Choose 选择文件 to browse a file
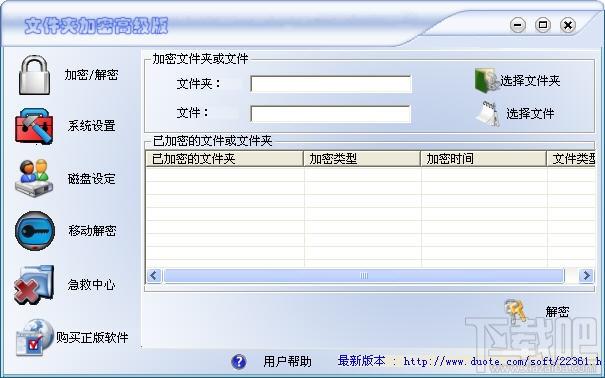 click(530, 113)
